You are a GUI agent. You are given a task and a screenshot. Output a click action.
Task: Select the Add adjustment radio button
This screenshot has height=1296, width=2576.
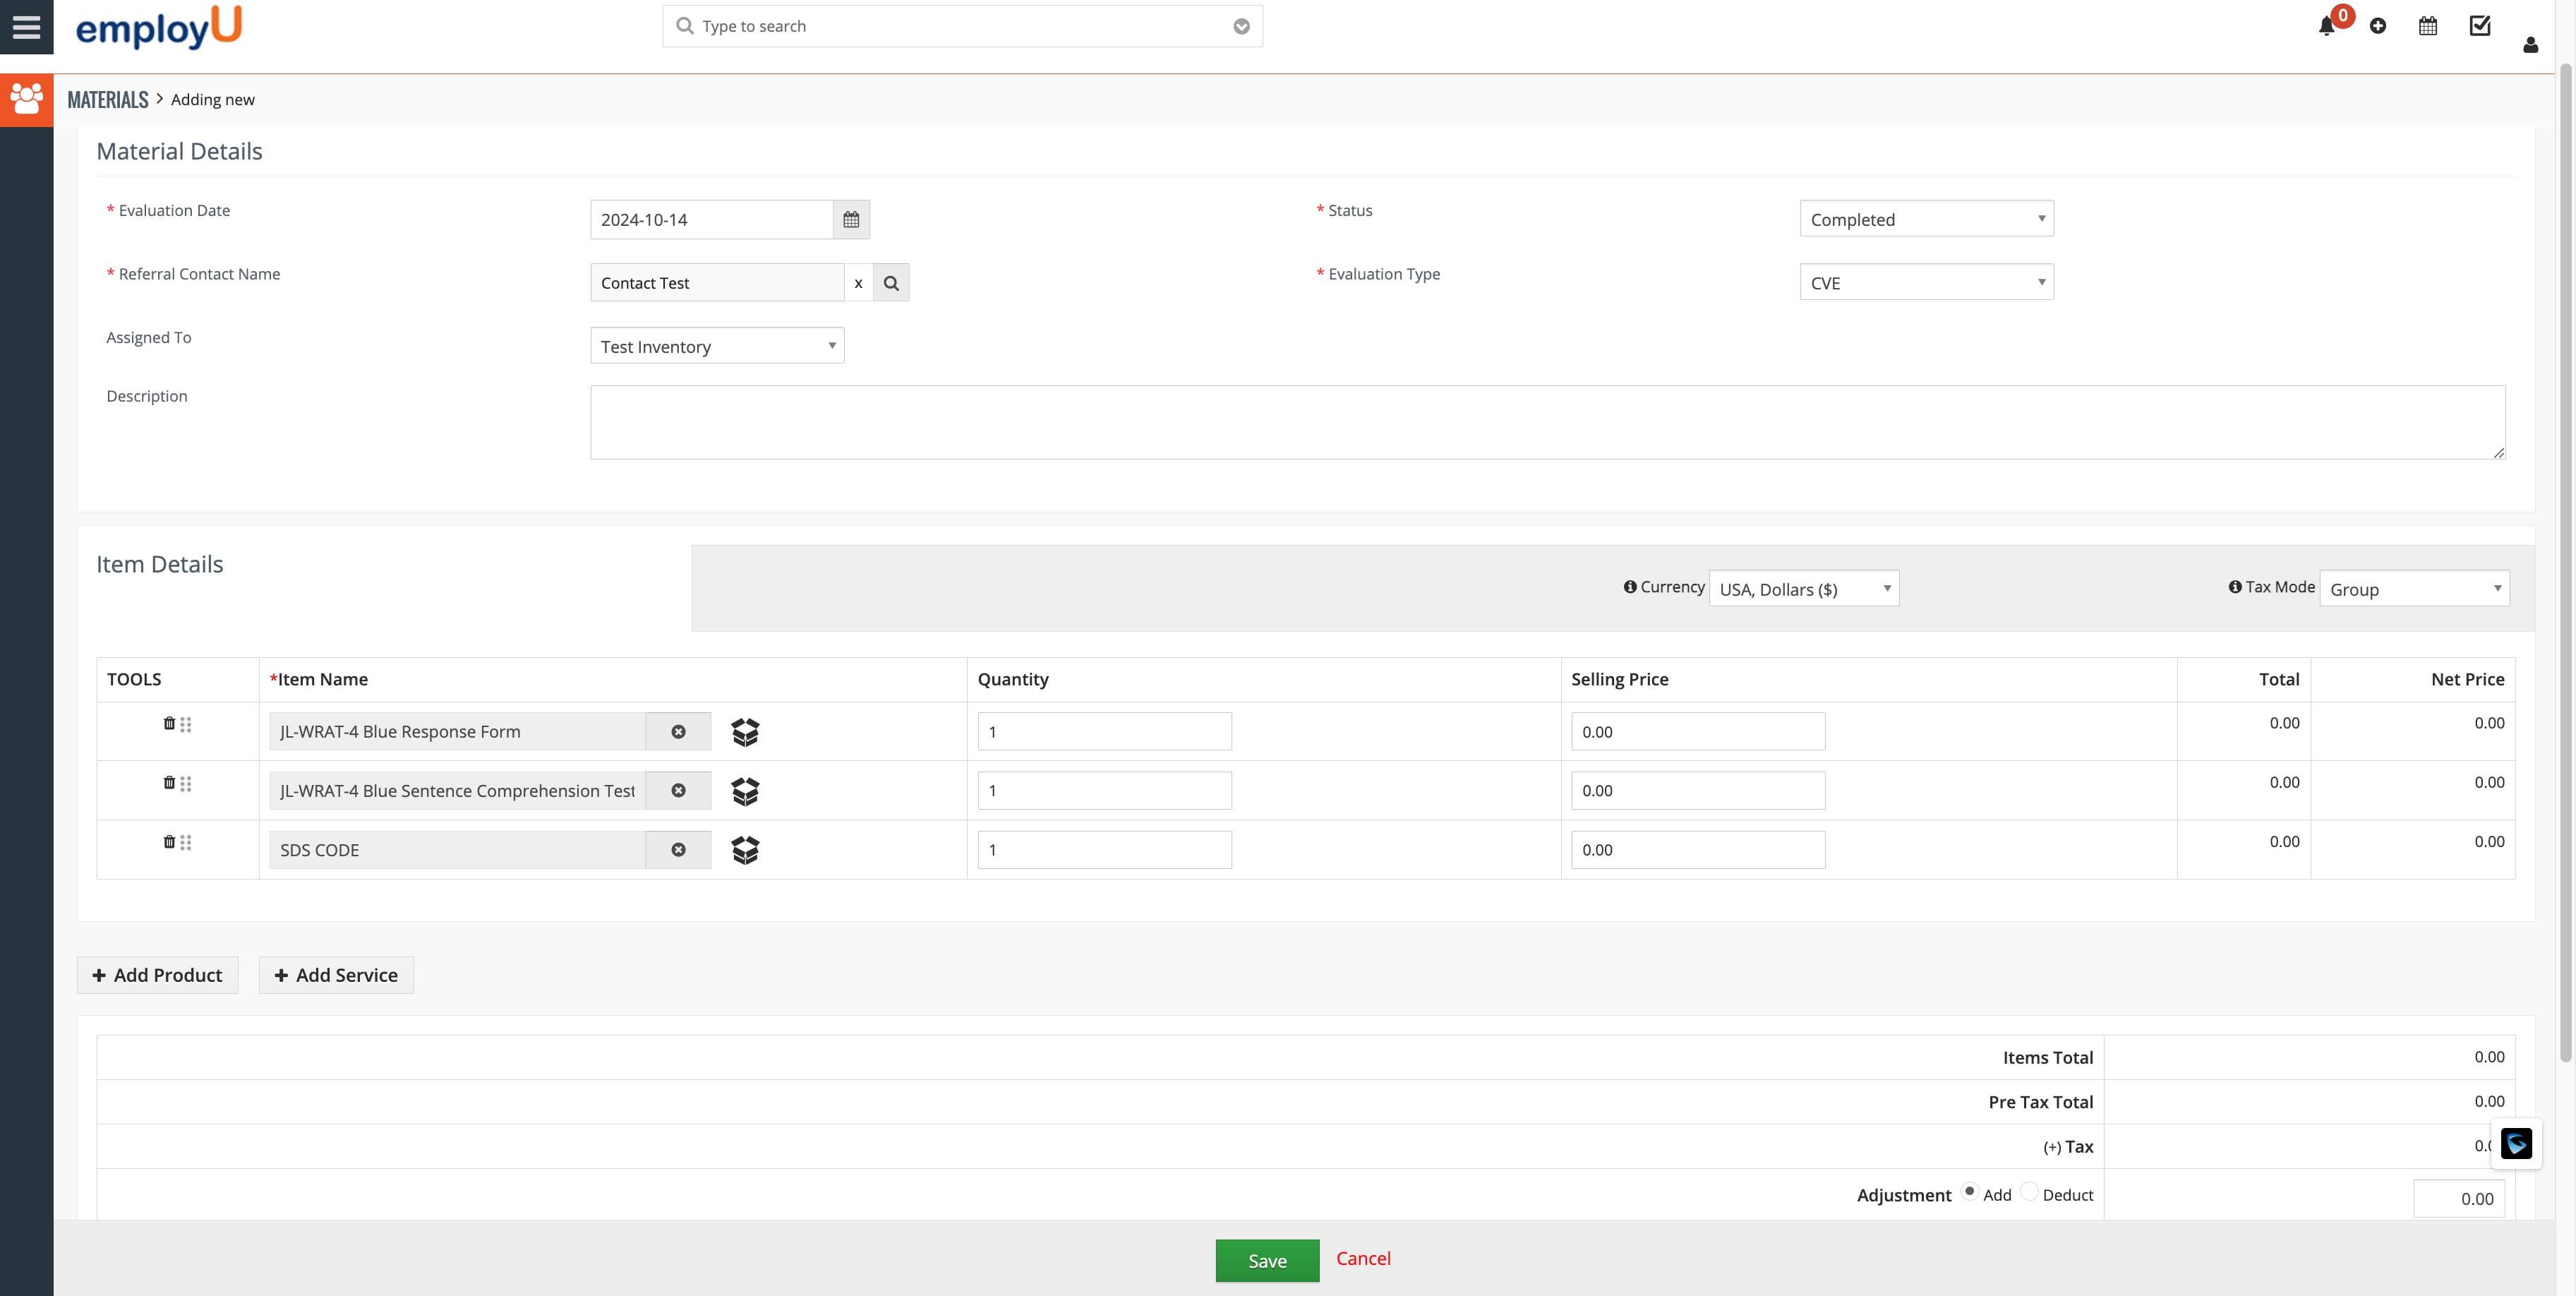pos(1969,1192)
